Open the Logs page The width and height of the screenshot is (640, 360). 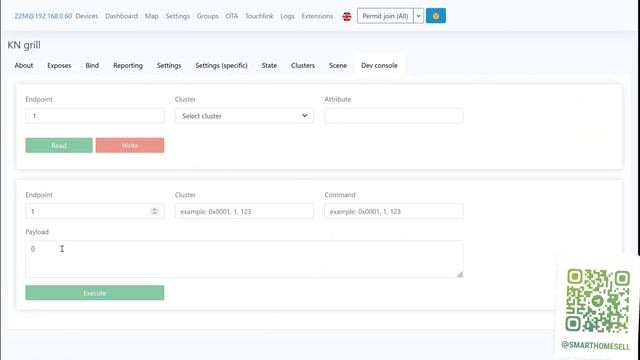[287, 16]
